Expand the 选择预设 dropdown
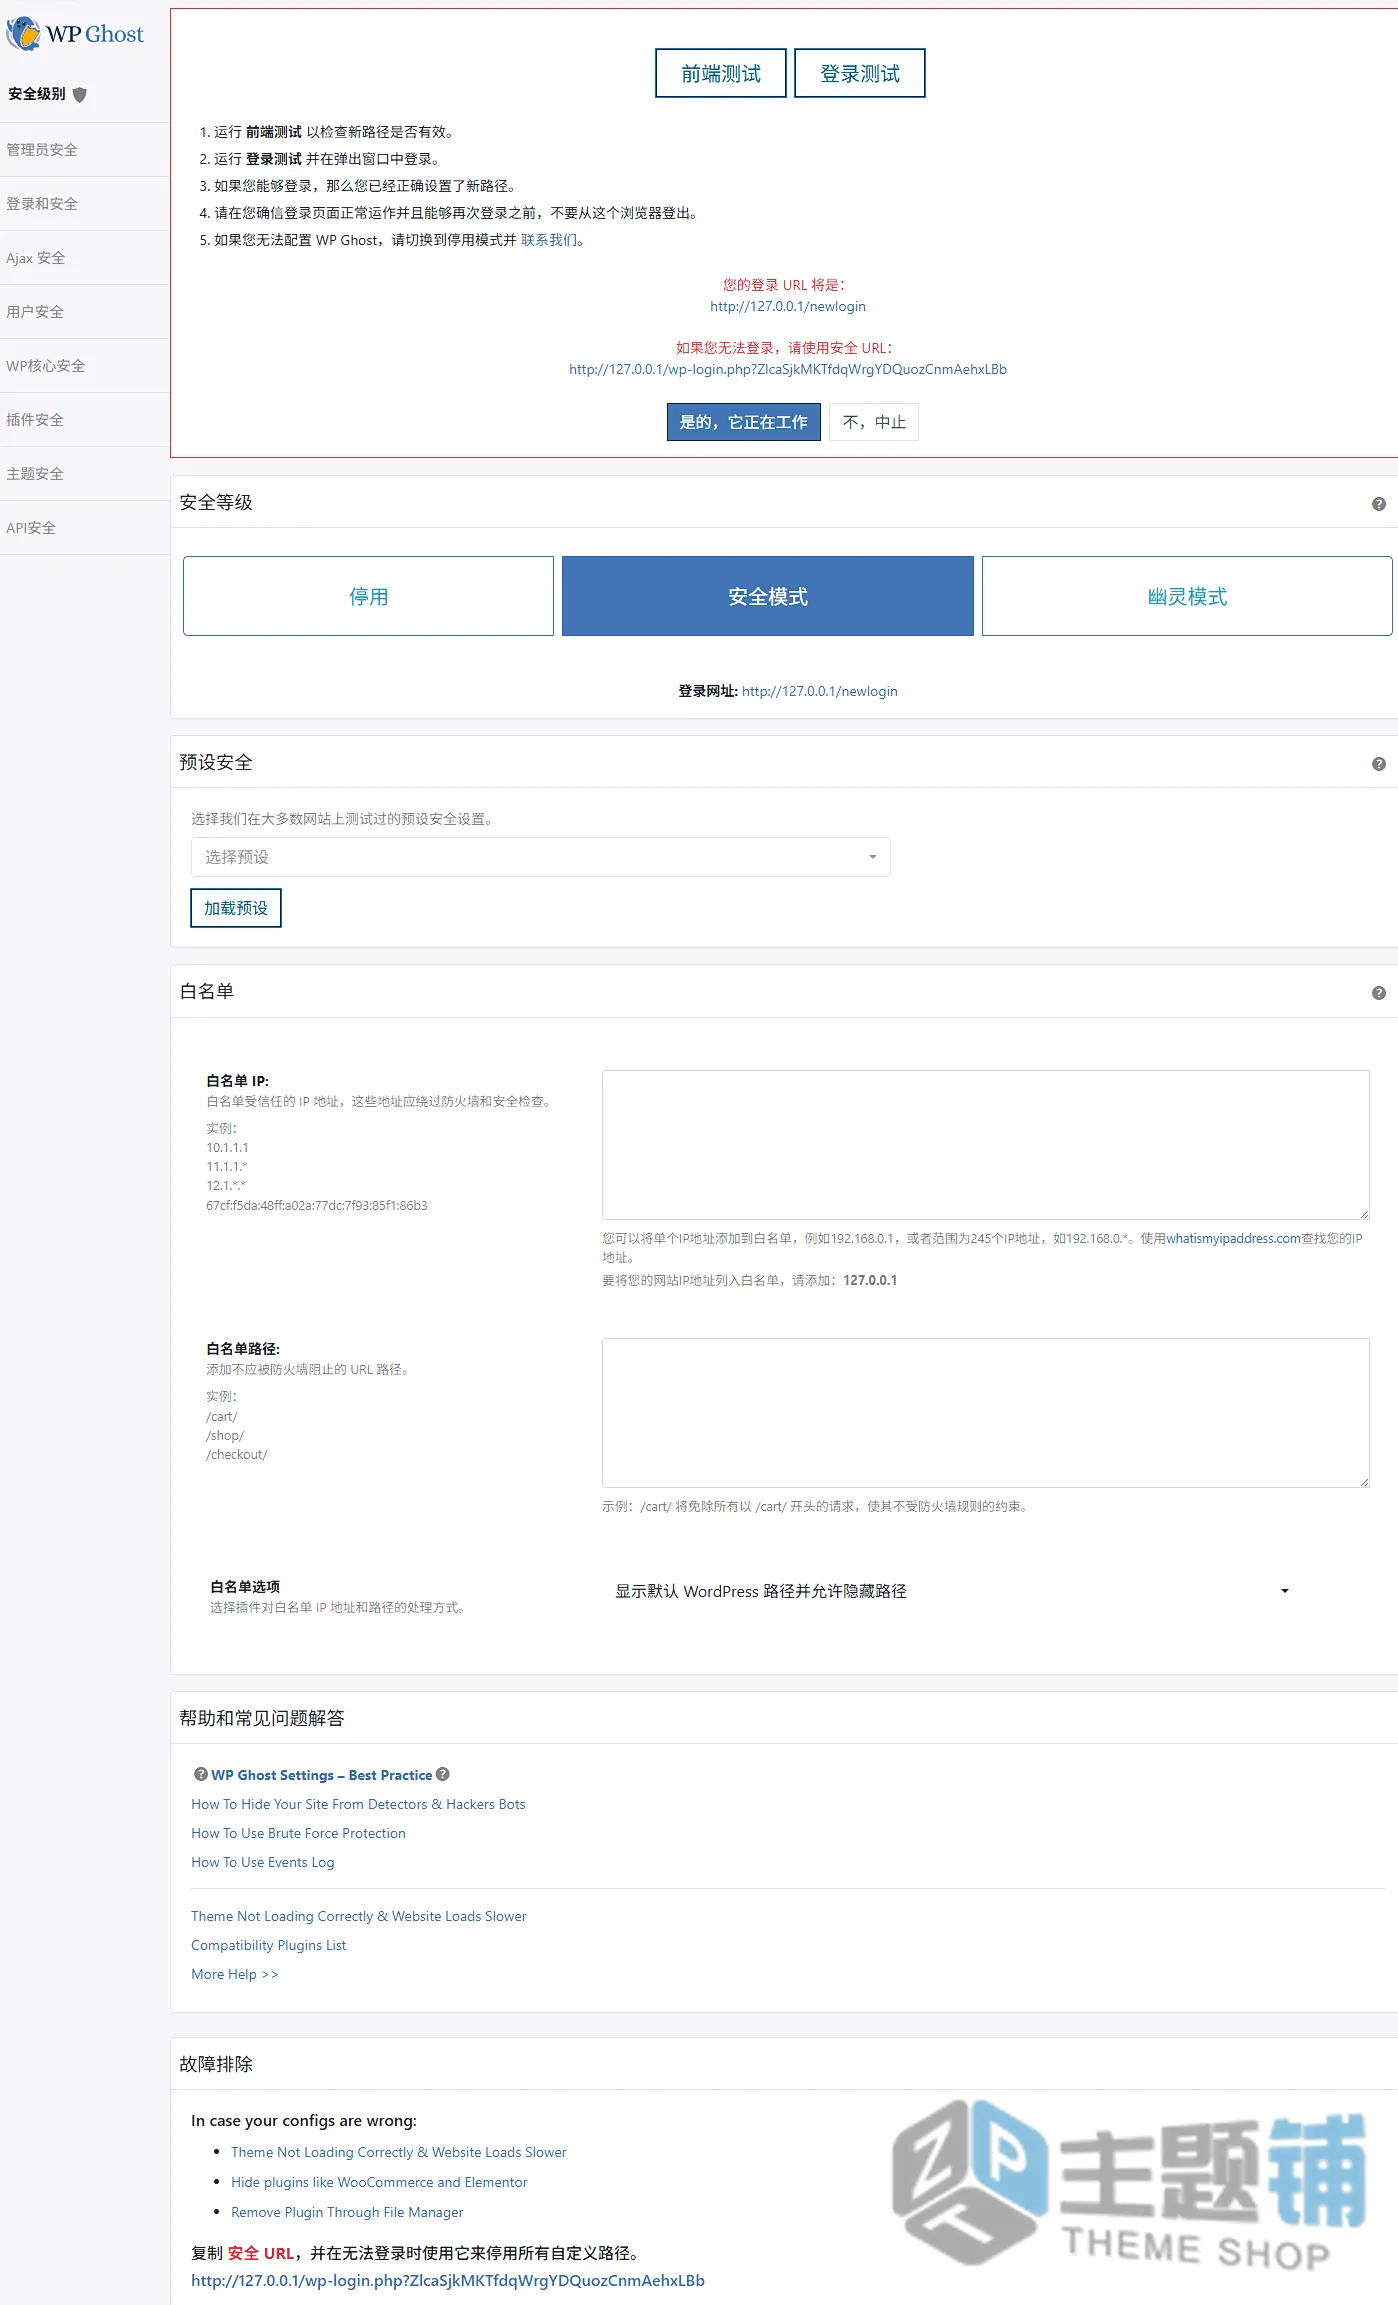Image resolution: width=1398 pixels, height=2305 pixels. (541, 857)
